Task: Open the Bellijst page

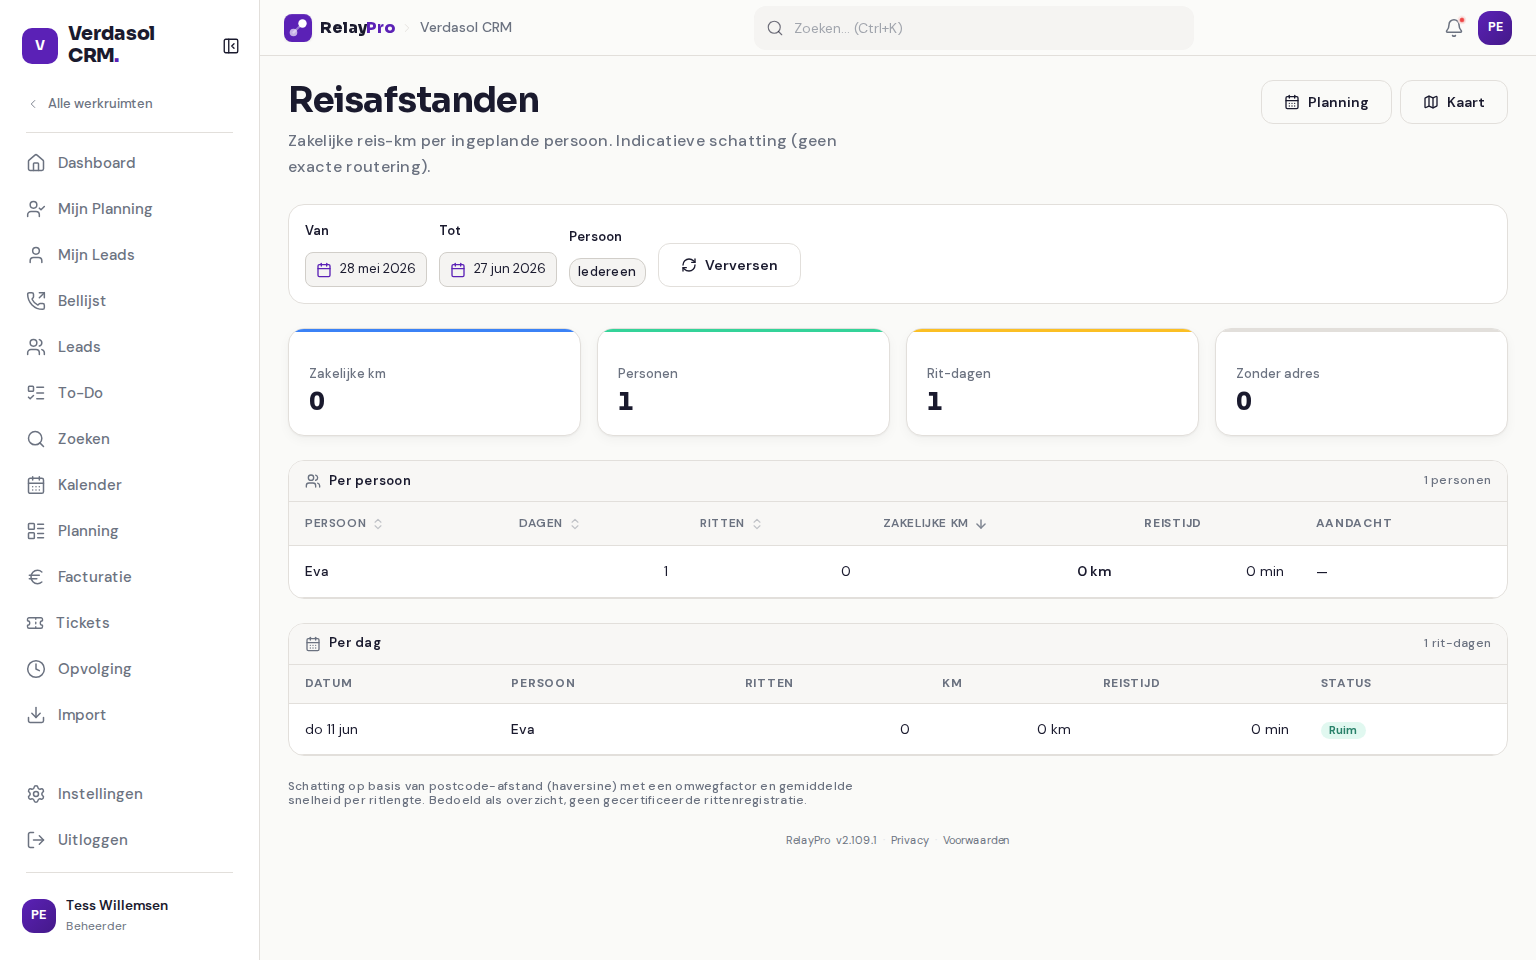Action: [x=129, y=301]
